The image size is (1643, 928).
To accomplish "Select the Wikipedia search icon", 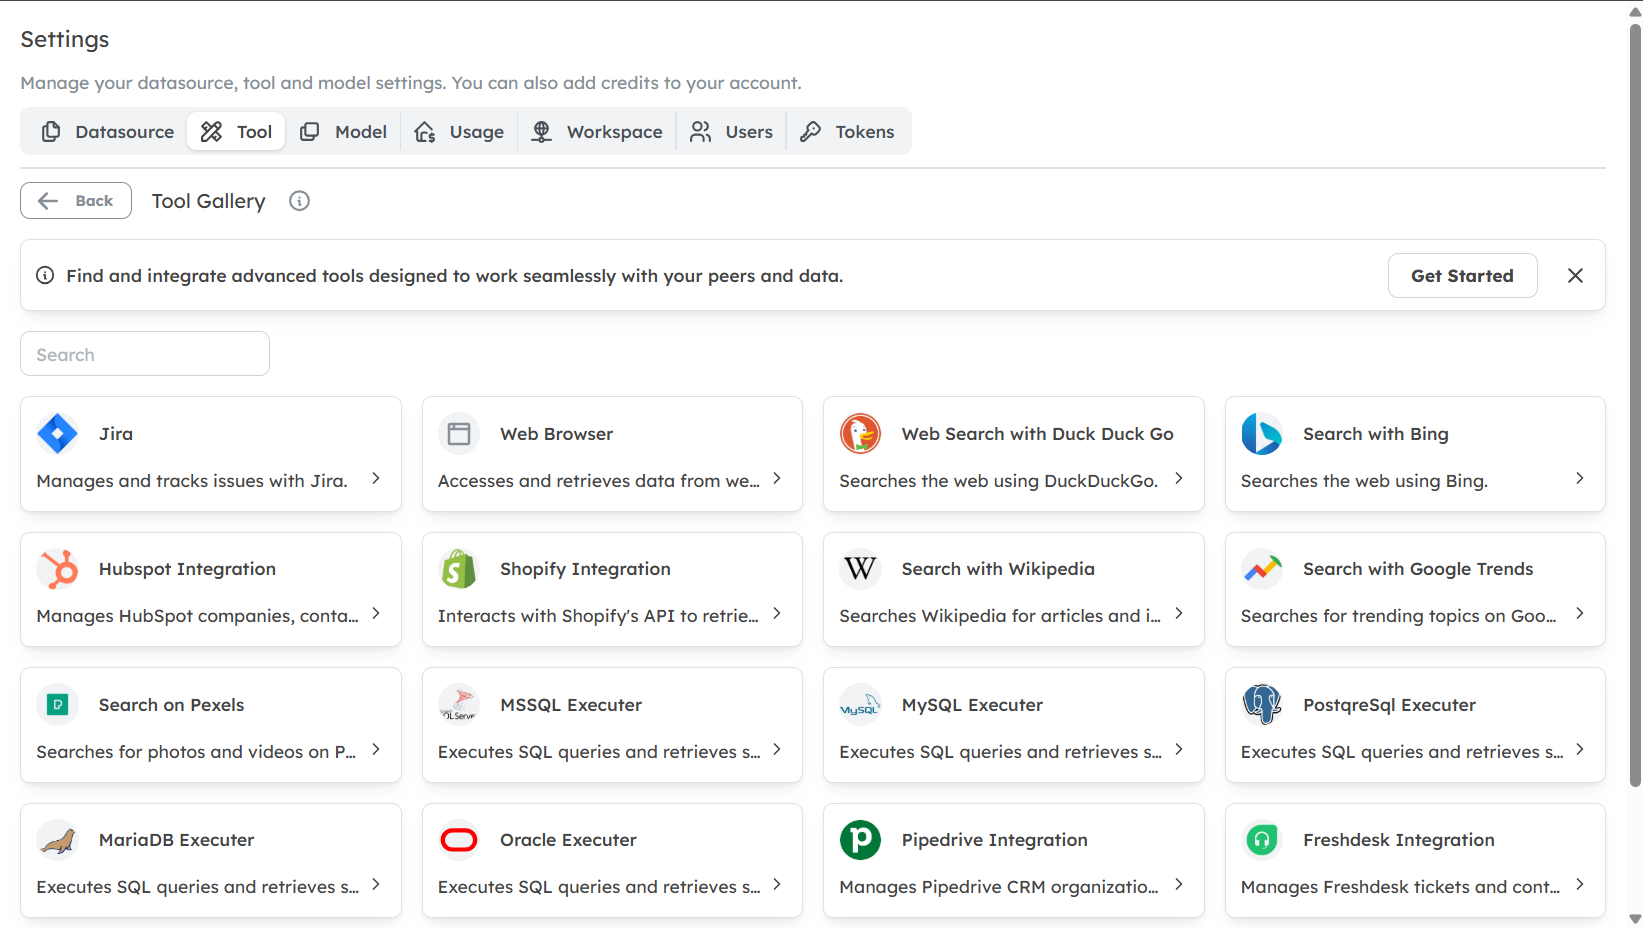I will (860, 568).
